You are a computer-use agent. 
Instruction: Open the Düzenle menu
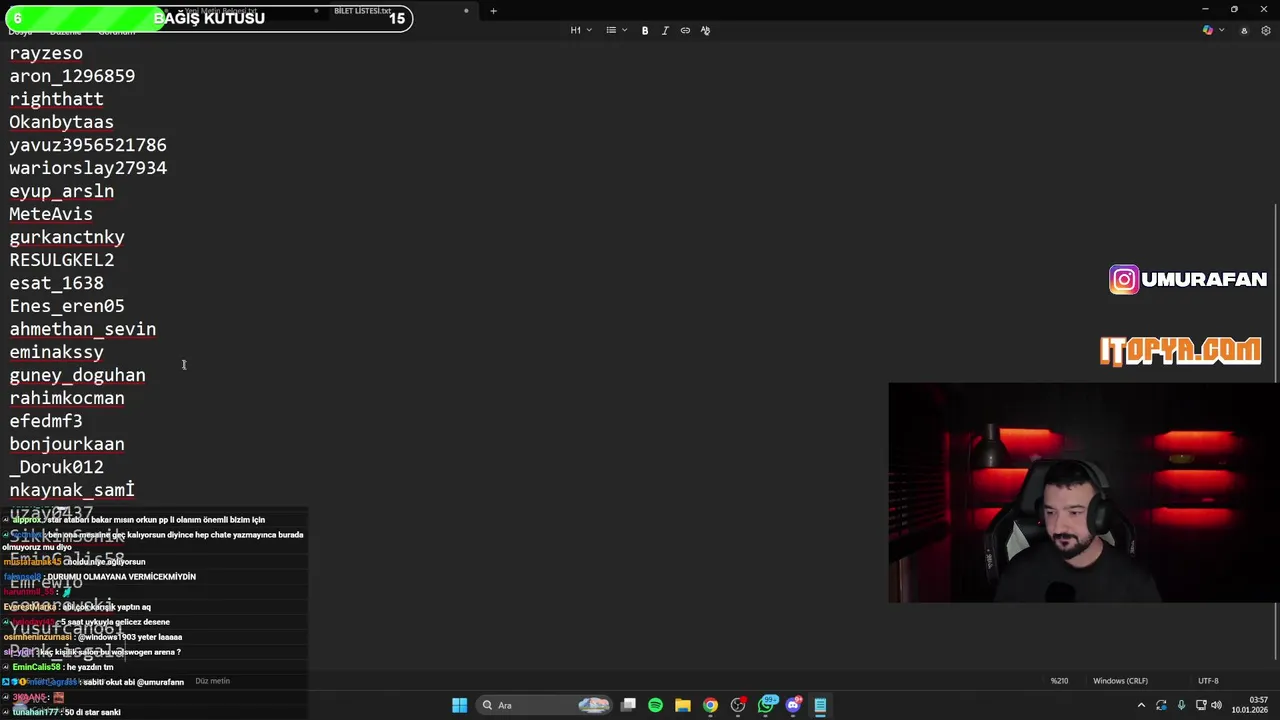point(66,31)
